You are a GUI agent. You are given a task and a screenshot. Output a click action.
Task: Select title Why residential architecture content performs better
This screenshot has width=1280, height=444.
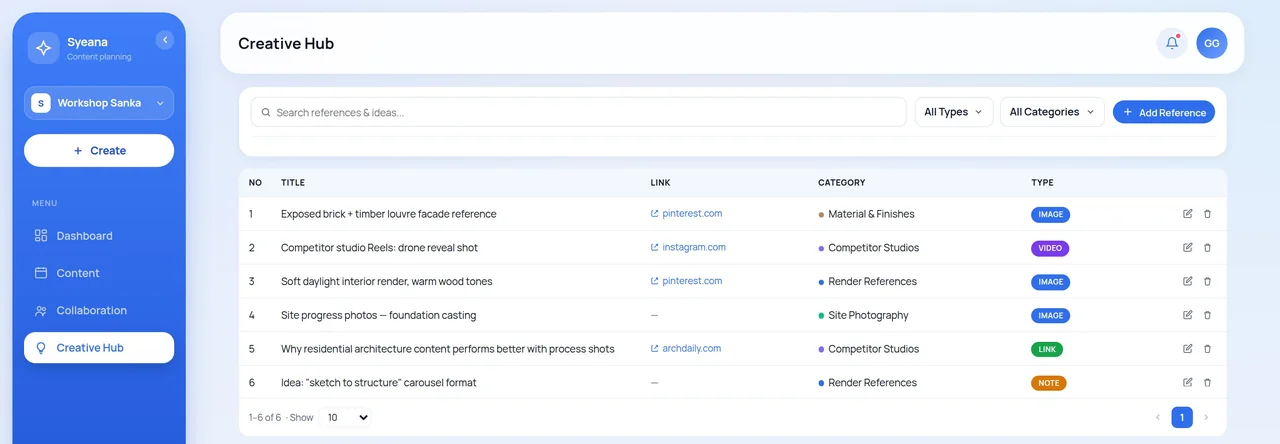447,349
